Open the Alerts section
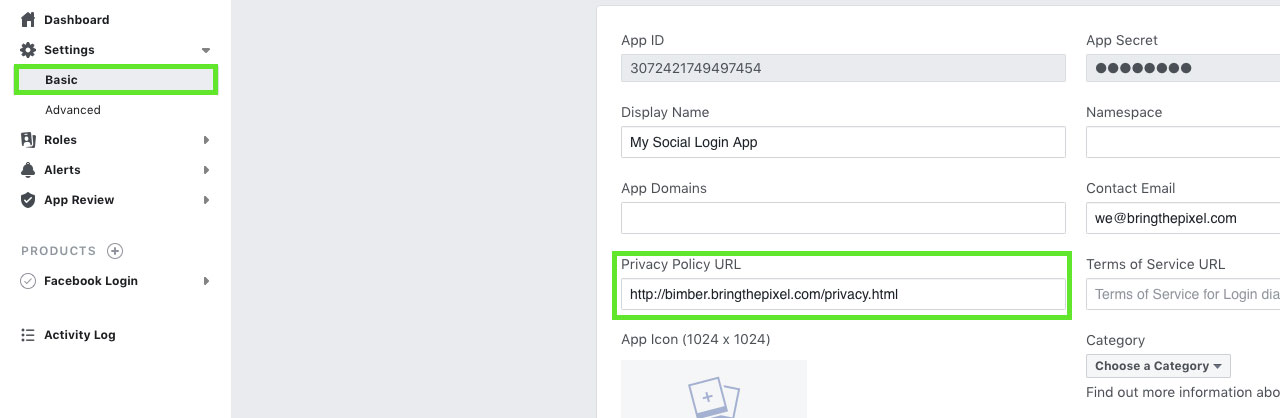The width and height of the screenshot is (1280, 418). (62, 170)
